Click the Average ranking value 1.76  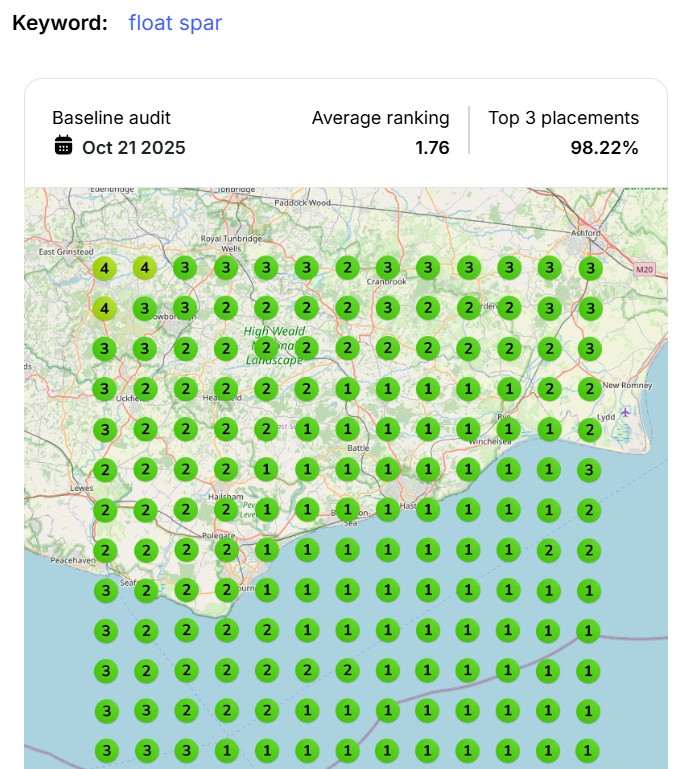[x=432, y=147]
